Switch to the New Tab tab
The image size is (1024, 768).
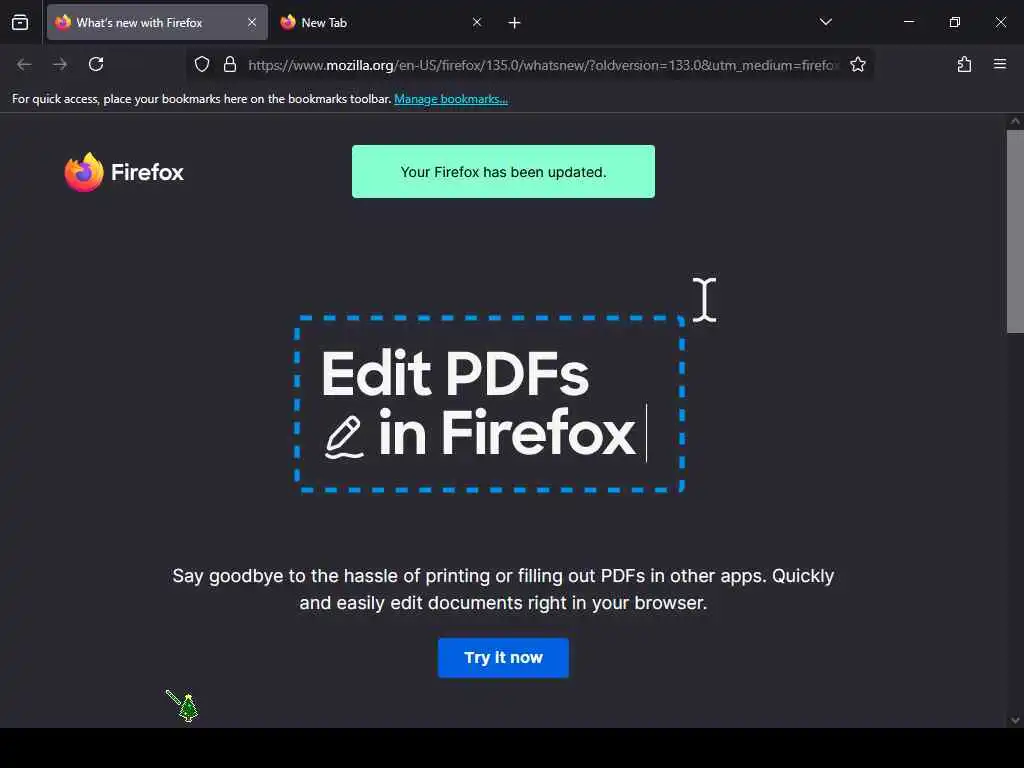(x=381, y=23)
